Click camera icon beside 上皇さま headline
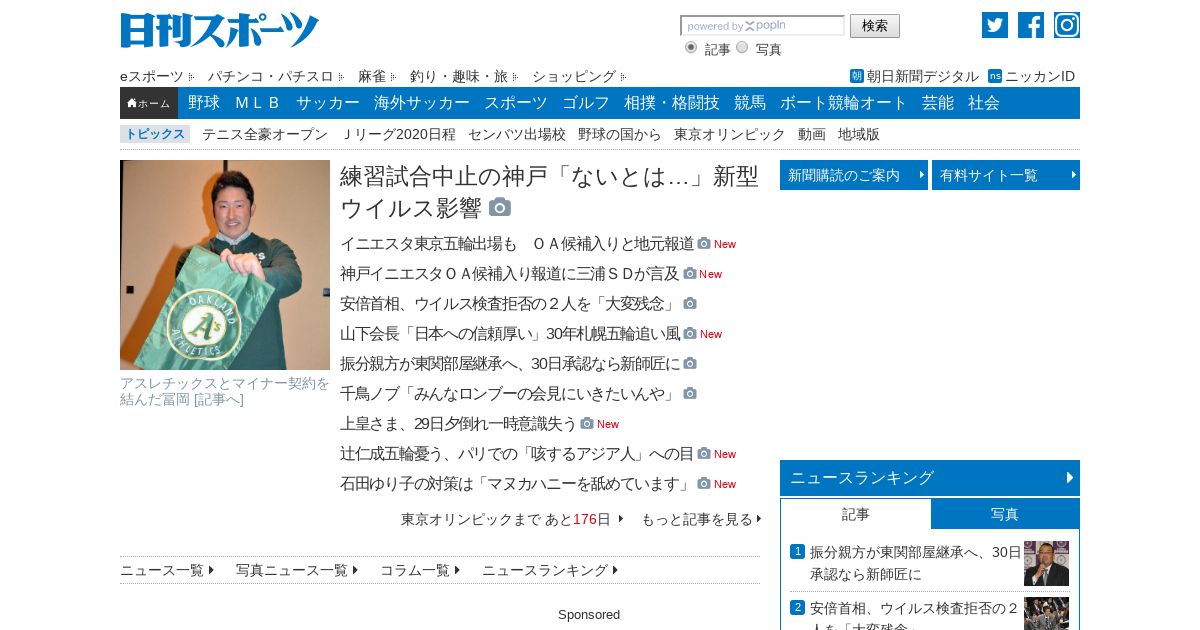The image size is (1200, 630). point(587,423)
